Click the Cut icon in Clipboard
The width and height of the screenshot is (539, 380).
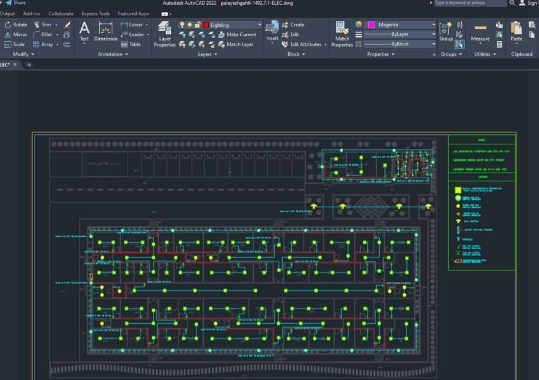[x=532, y=25]
